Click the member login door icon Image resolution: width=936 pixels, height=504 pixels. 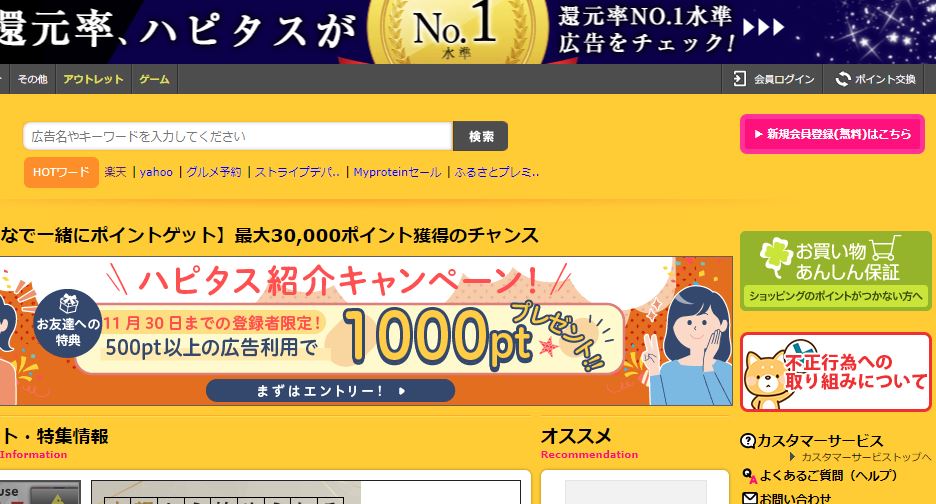point(739,79)
